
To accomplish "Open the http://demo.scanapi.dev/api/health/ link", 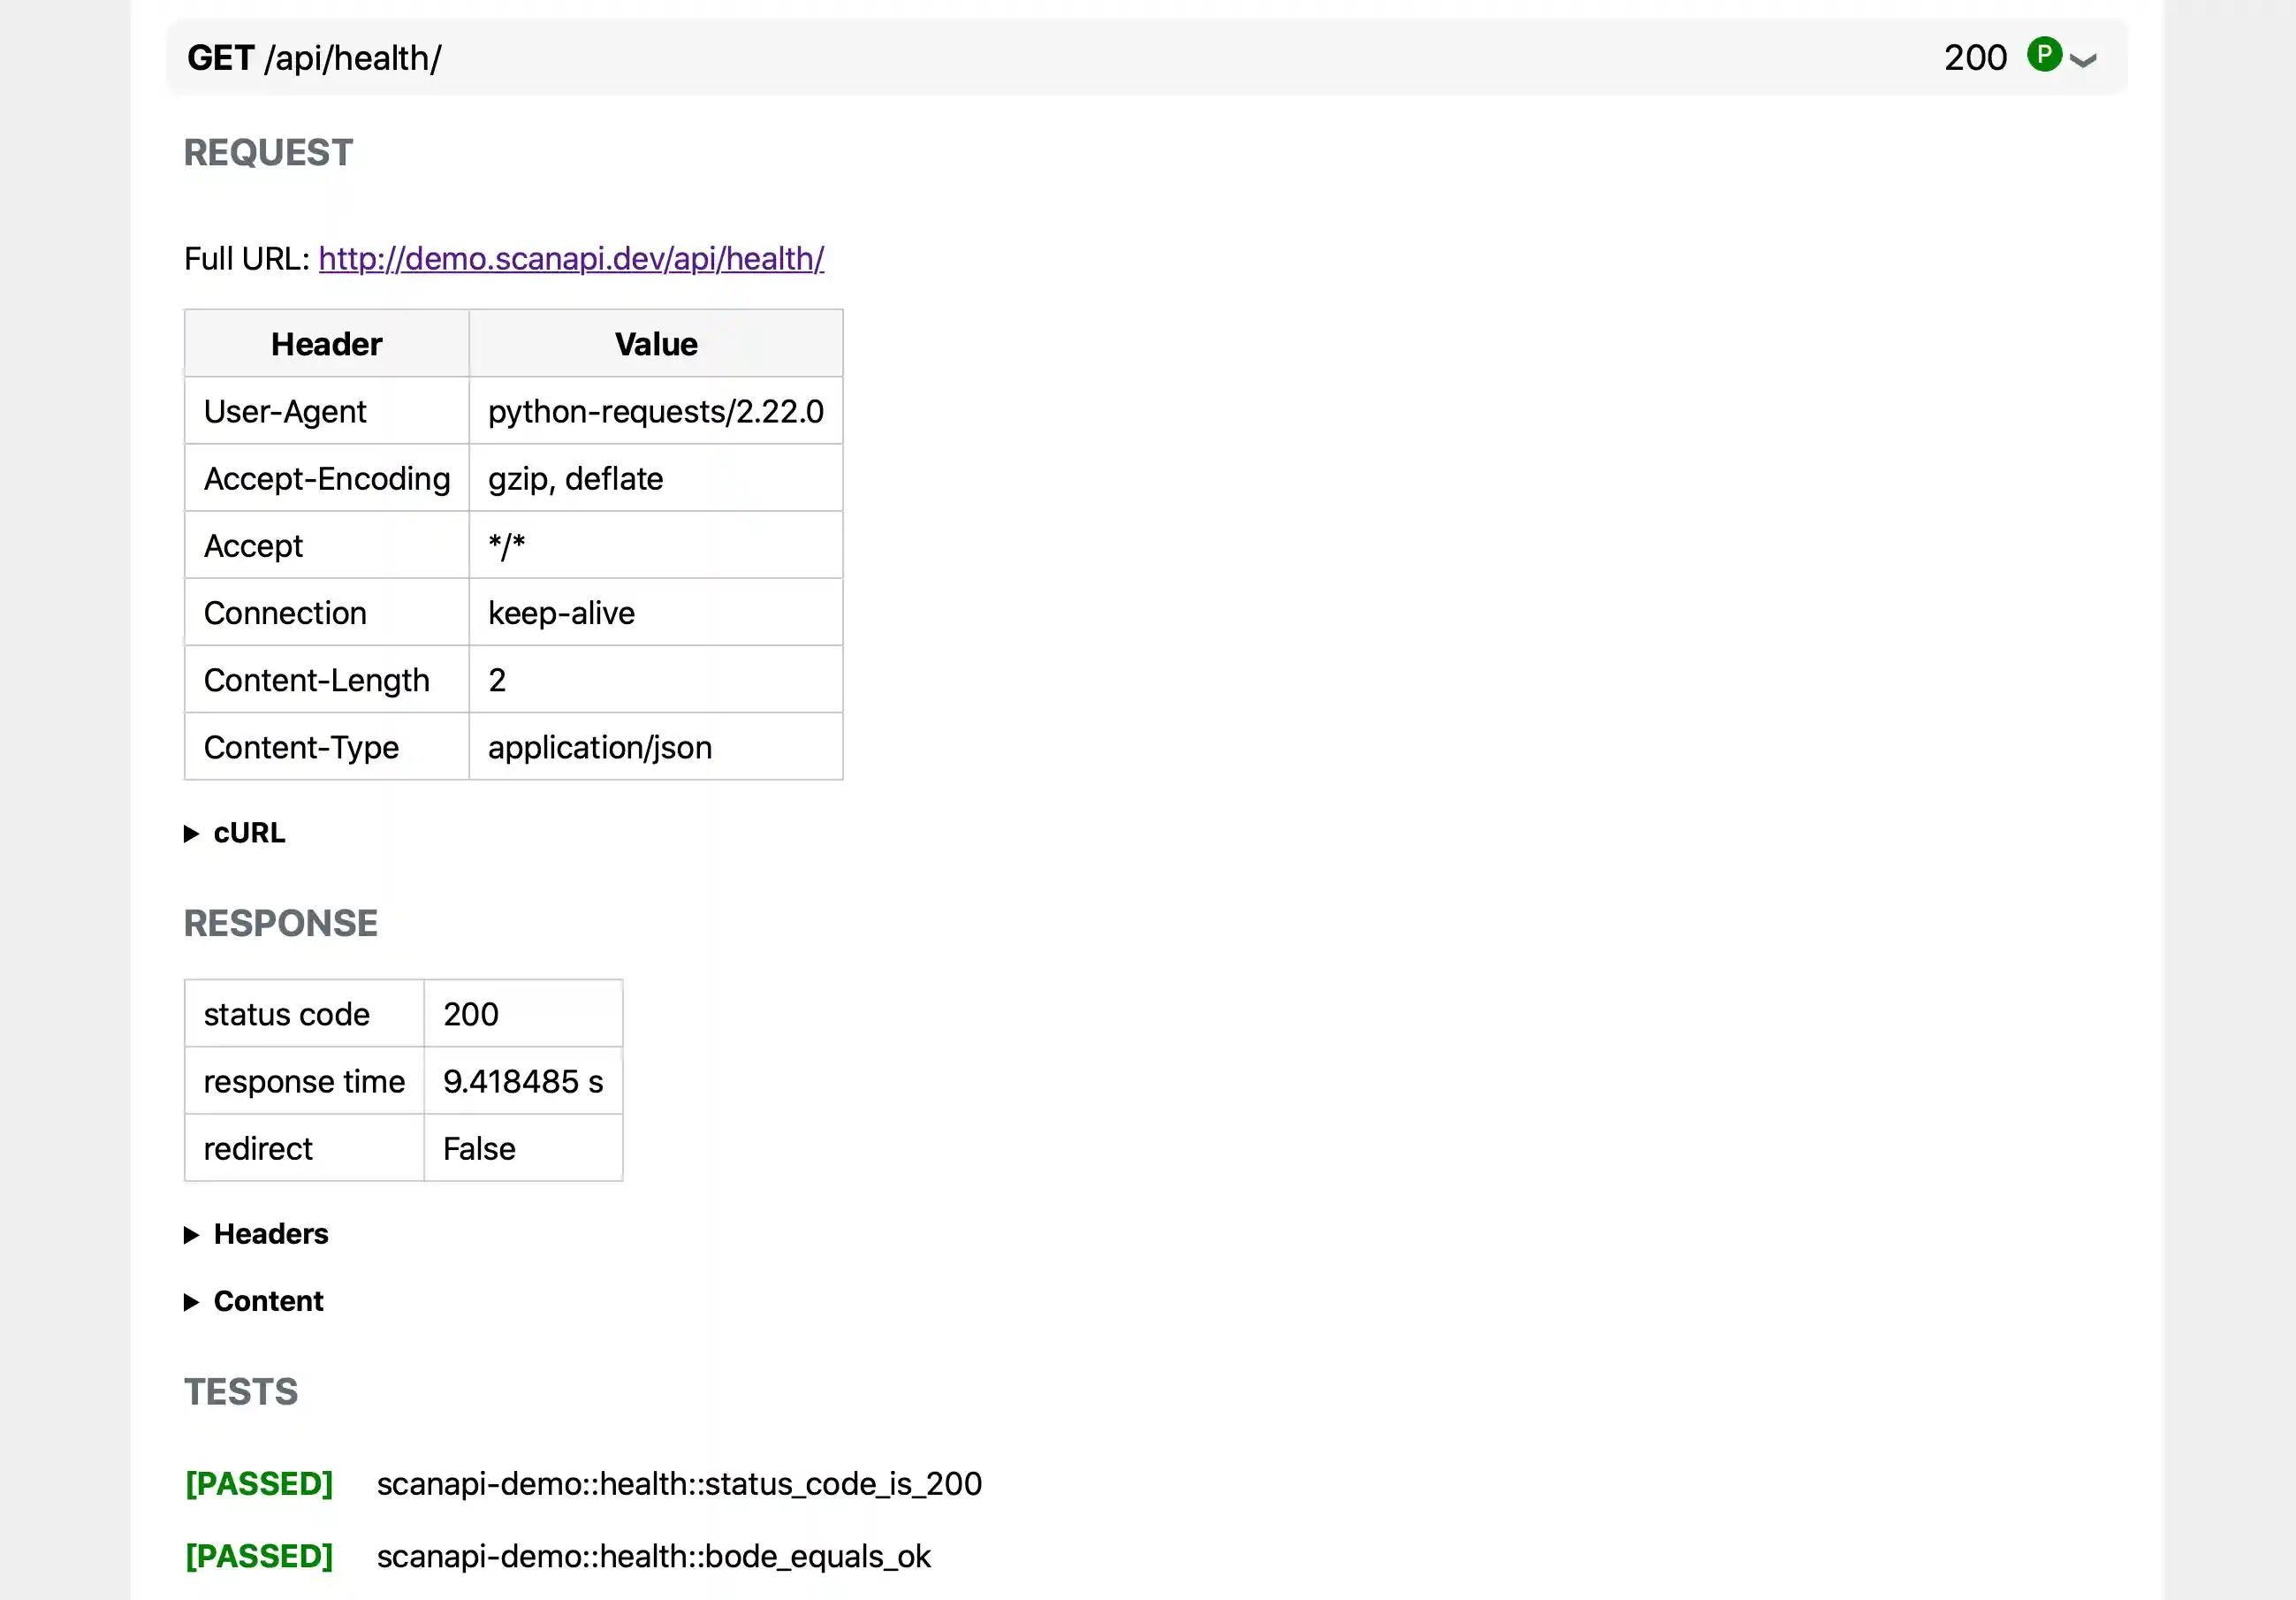I will [570, 259].
